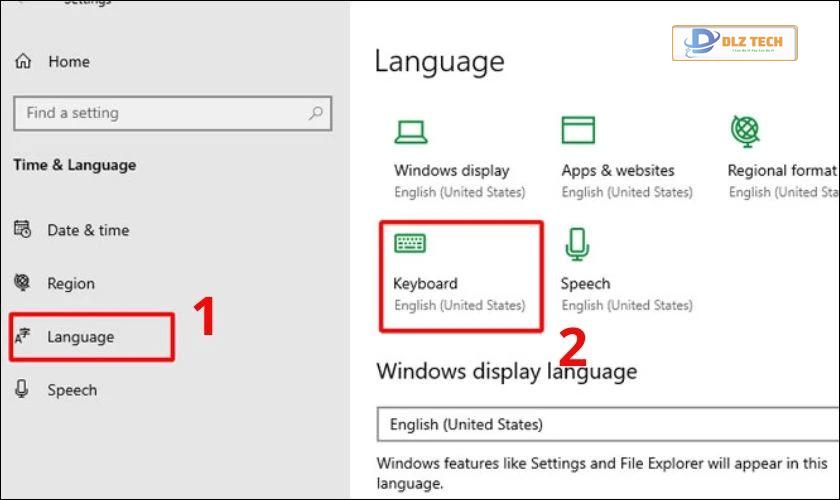
Task: Open Speech settings from sidebar
Action: 72,390
